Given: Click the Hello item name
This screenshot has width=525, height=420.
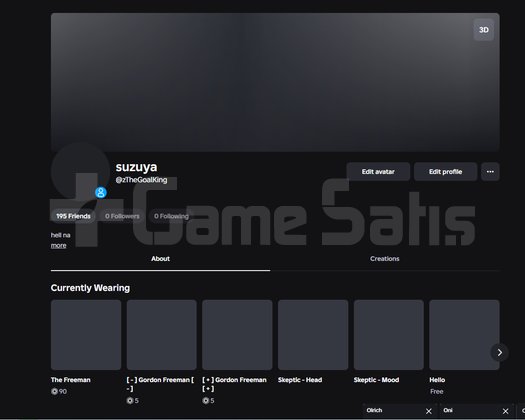Looking at the screenshot, I should point(437,380).
